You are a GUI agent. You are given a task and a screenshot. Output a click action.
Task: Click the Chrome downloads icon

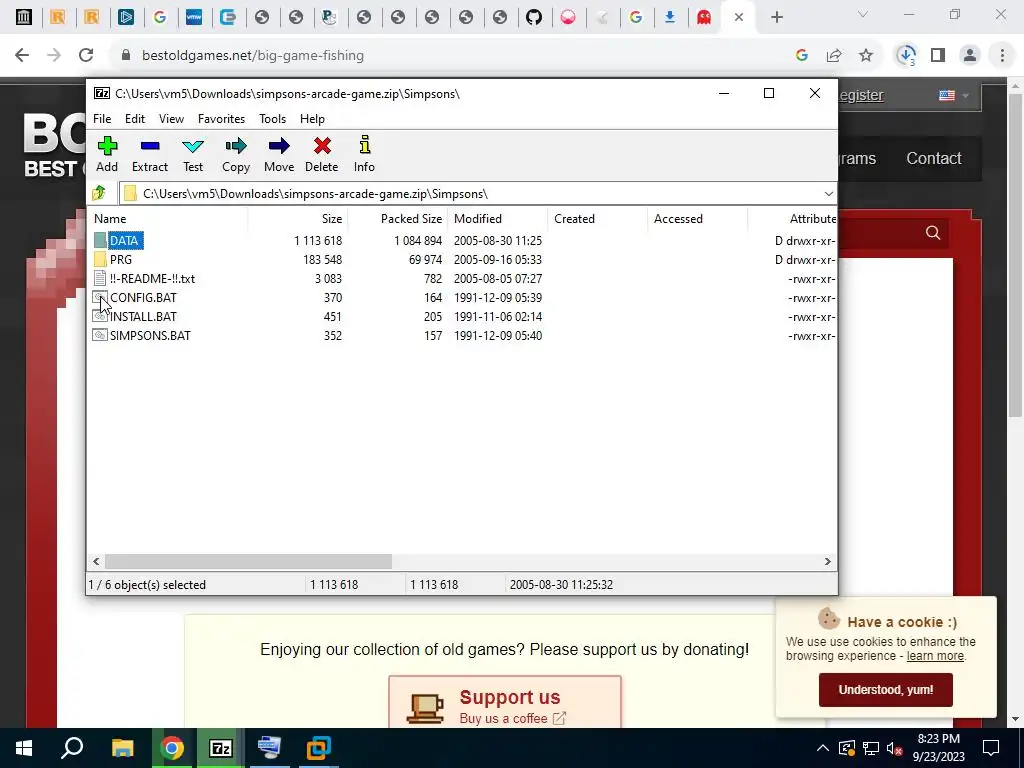pyautogui.click(x=906, y=56)
